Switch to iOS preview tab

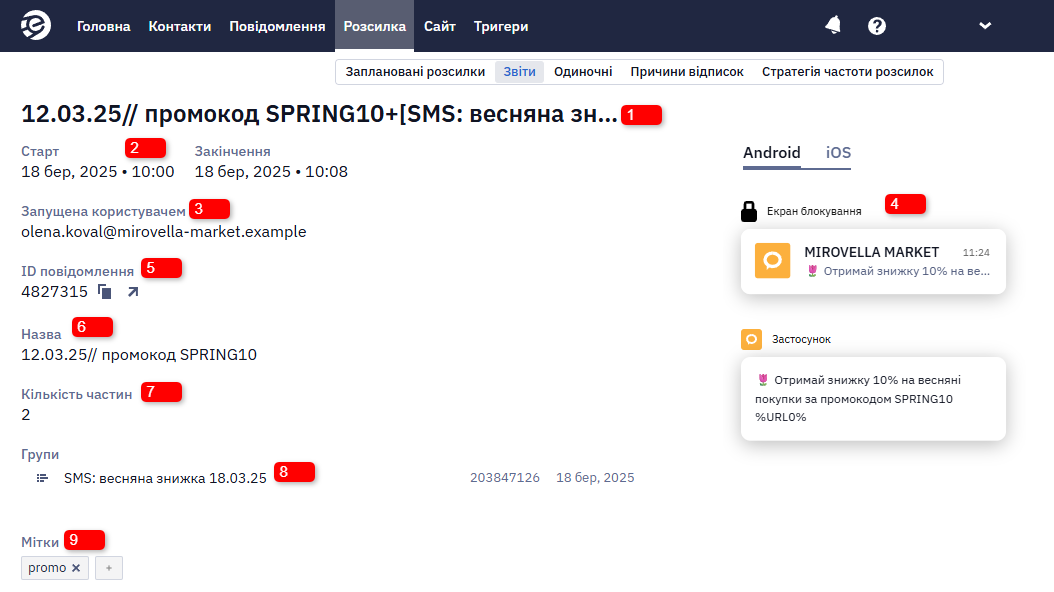[x=838, y=153]
